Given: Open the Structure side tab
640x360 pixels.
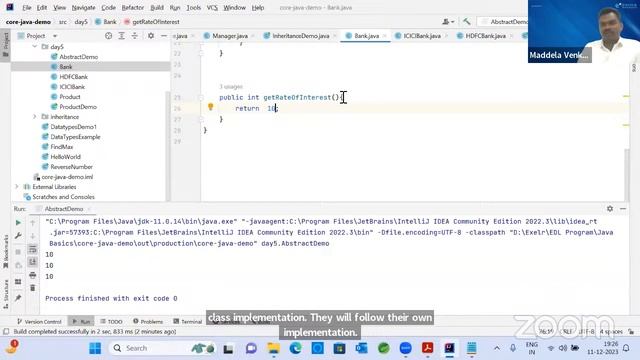Looking at the screenshot, I should (6, 293).
